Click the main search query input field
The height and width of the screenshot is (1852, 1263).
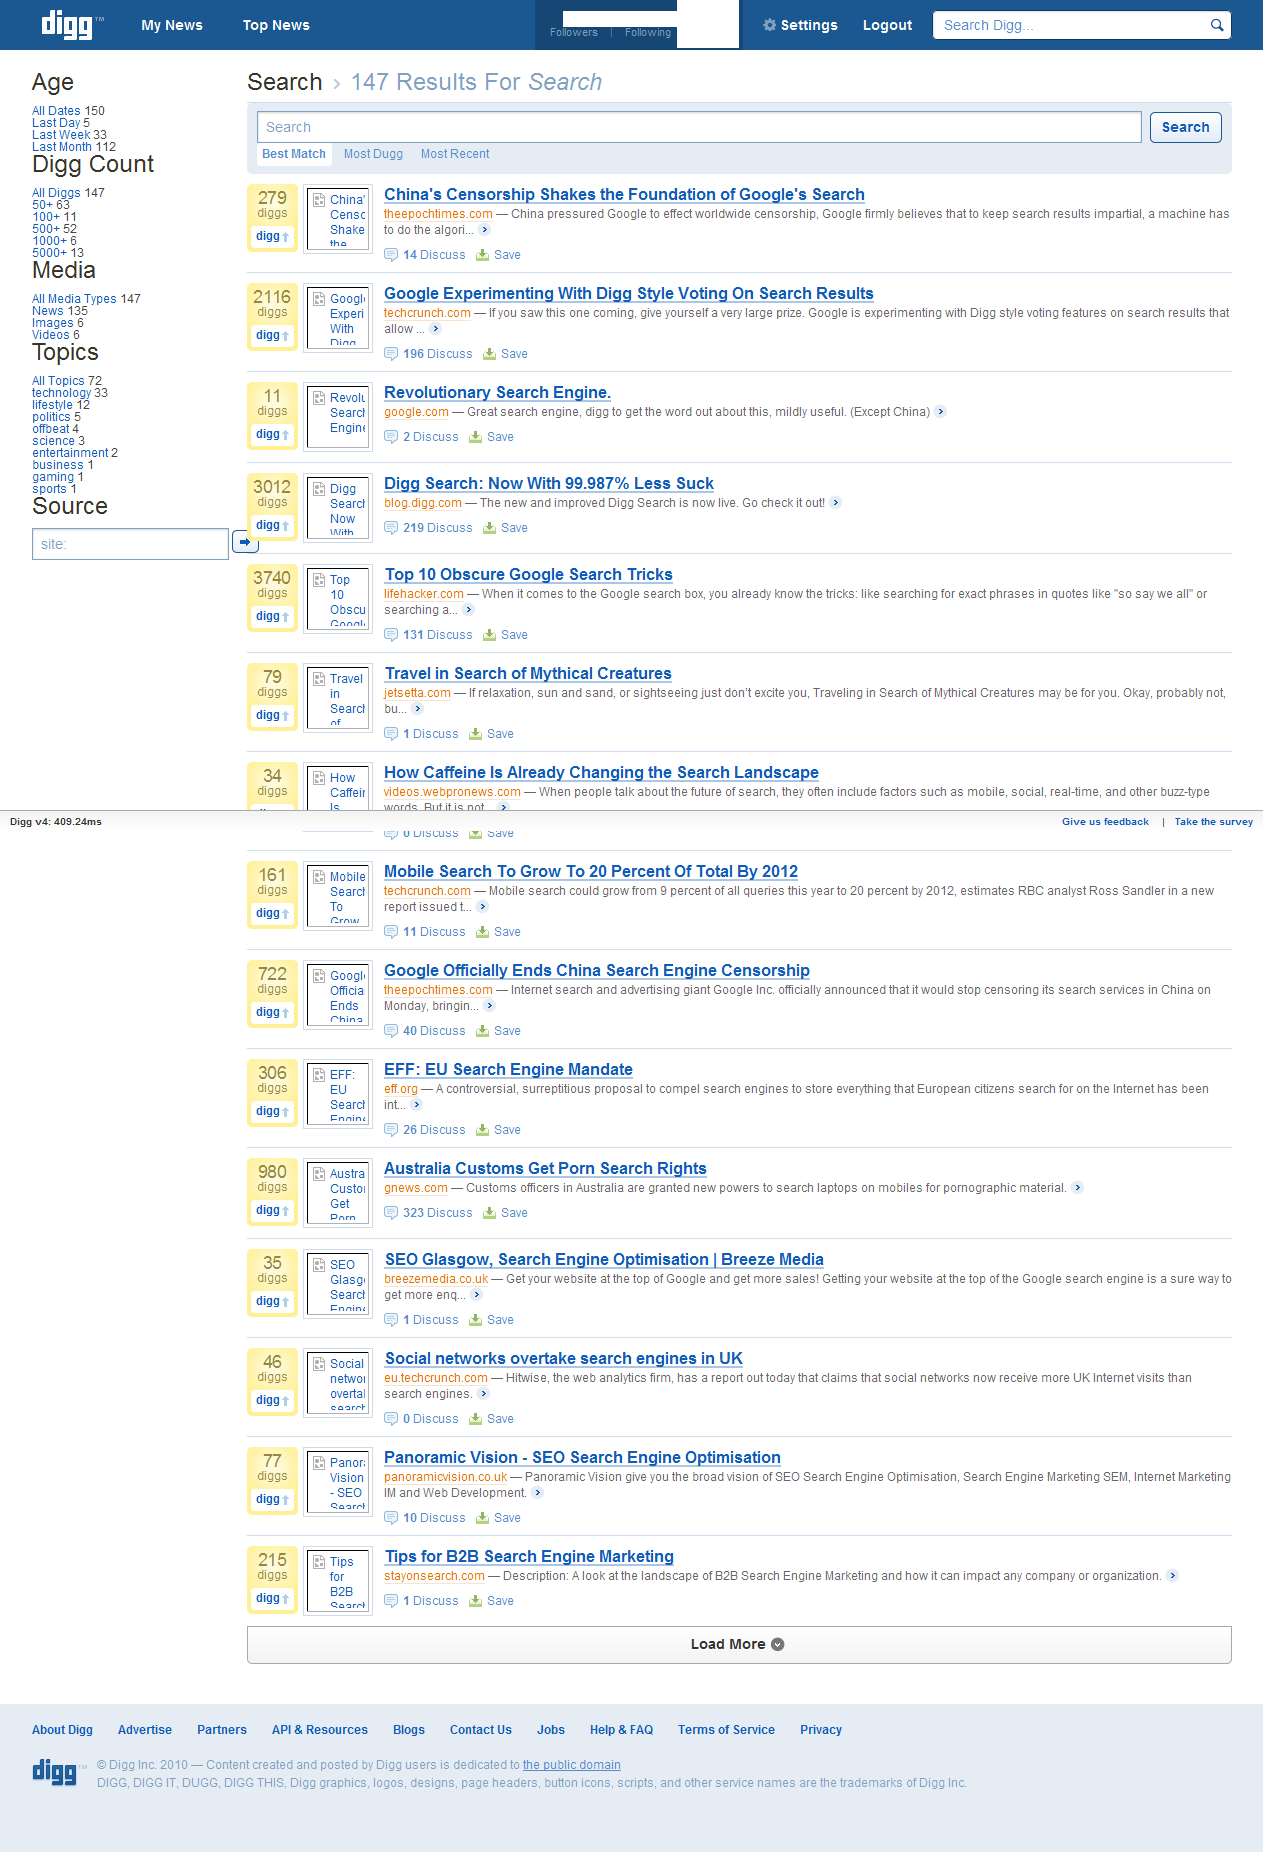[x=699, y=127]
